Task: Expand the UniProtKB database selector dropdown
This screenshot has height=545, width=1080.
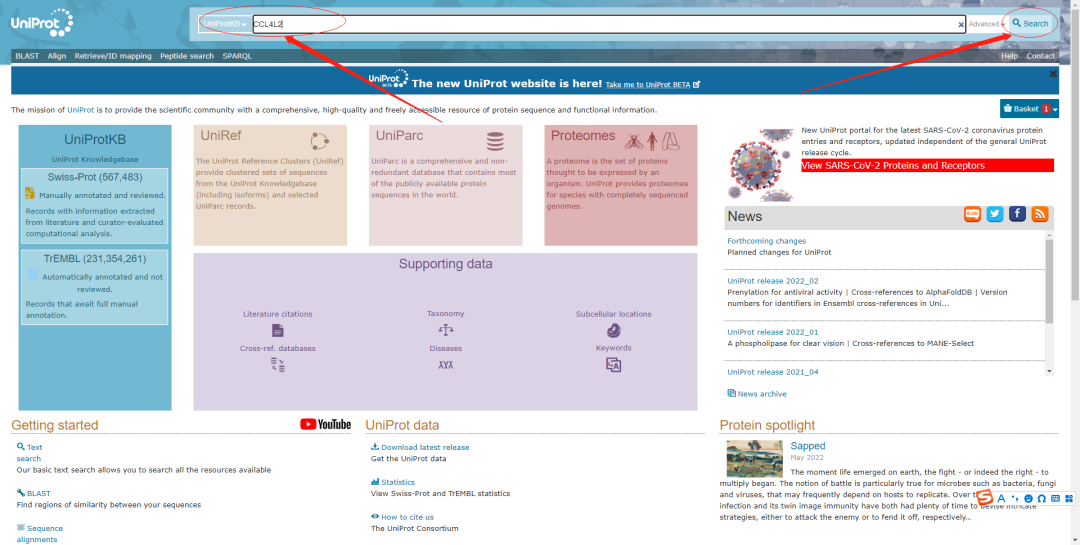Action: pos(225,24)
